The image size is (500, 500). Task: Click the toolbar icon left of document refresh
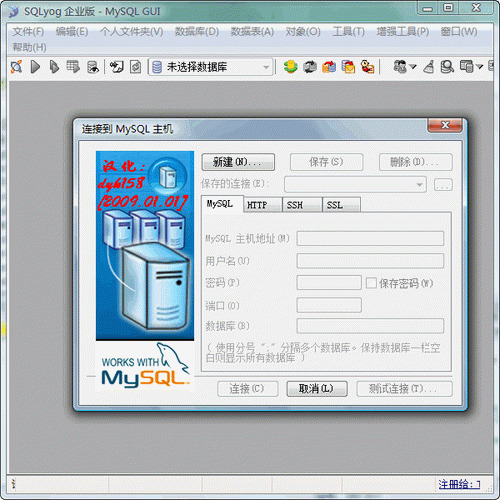pos(116,67)
